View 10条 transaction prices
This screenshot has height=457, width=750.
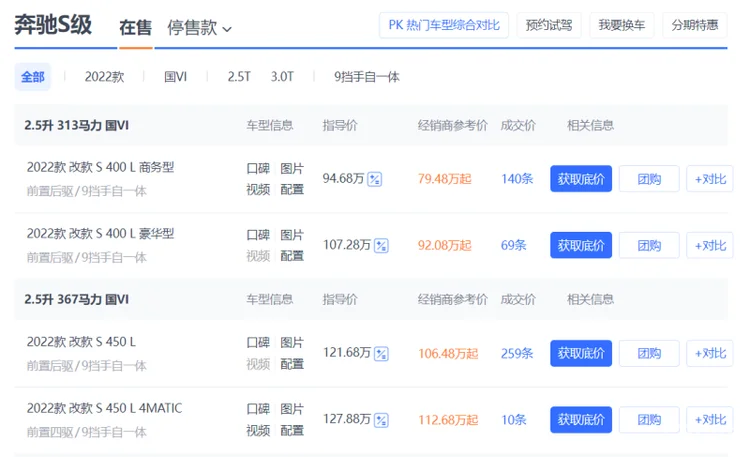click(x=514, y=420)
